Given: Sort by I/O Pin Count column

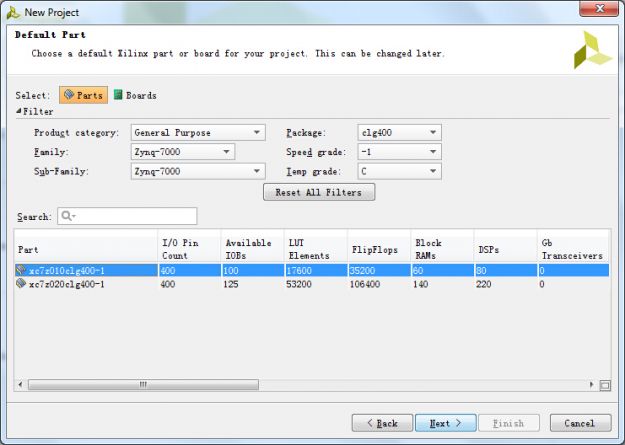Looking at the screenshot, I should tap(189, 249).
